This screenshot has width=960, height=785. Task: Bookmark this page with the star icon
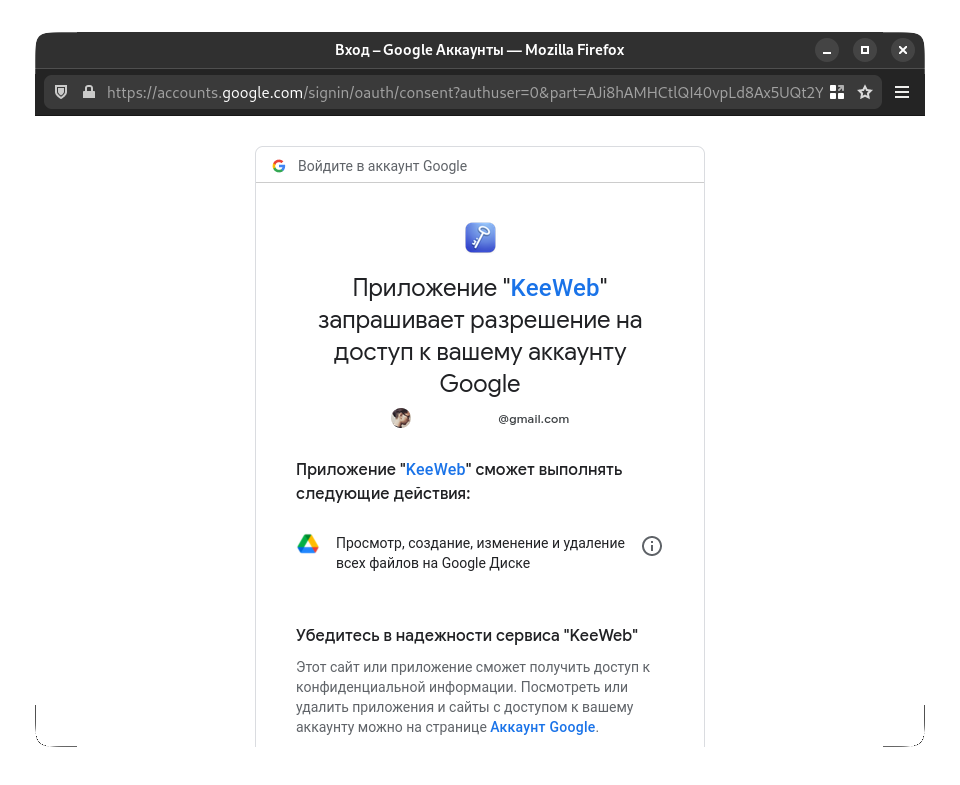(864, 92)
